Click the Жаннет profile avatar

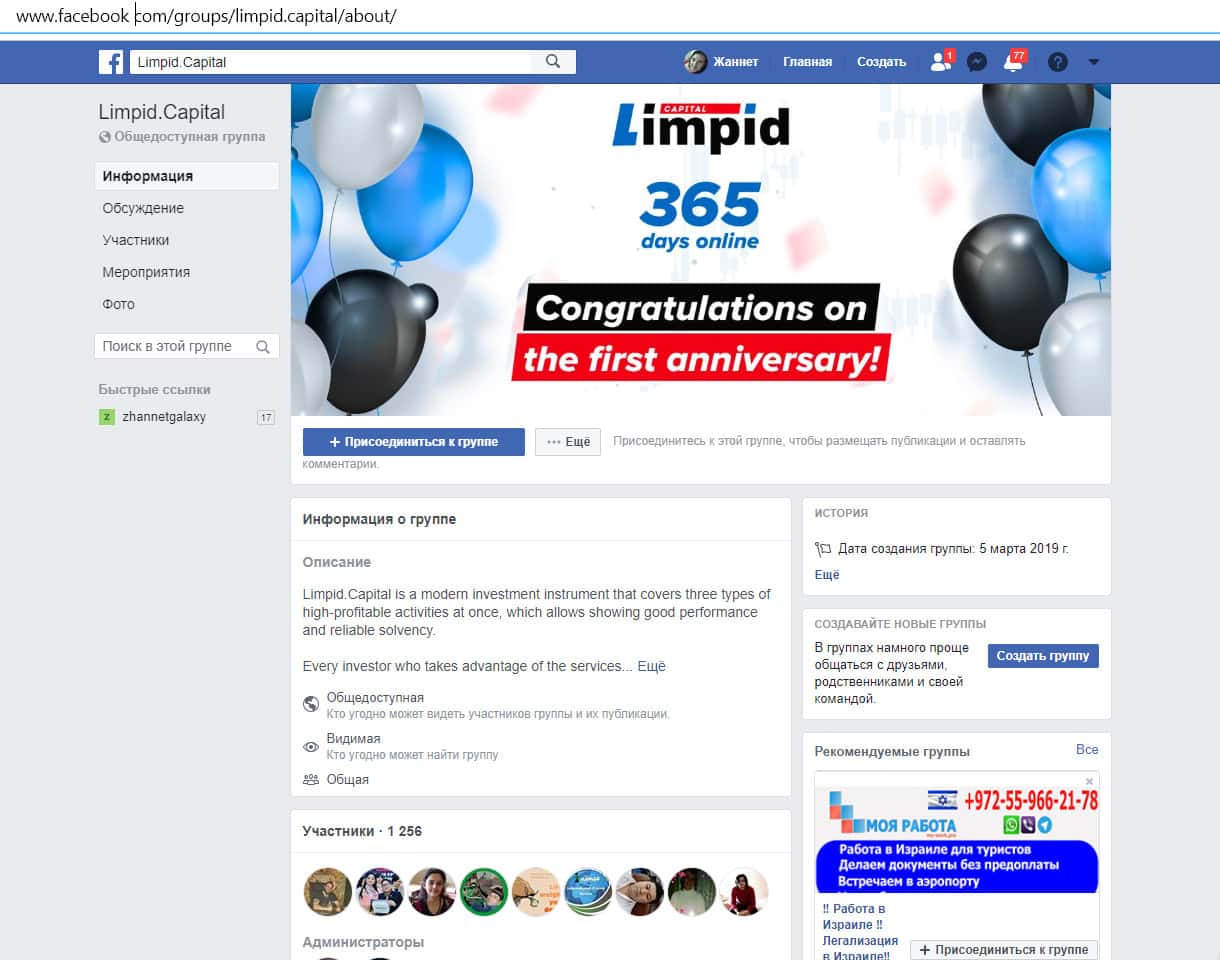pyautogui.click(x=695, y=62)
